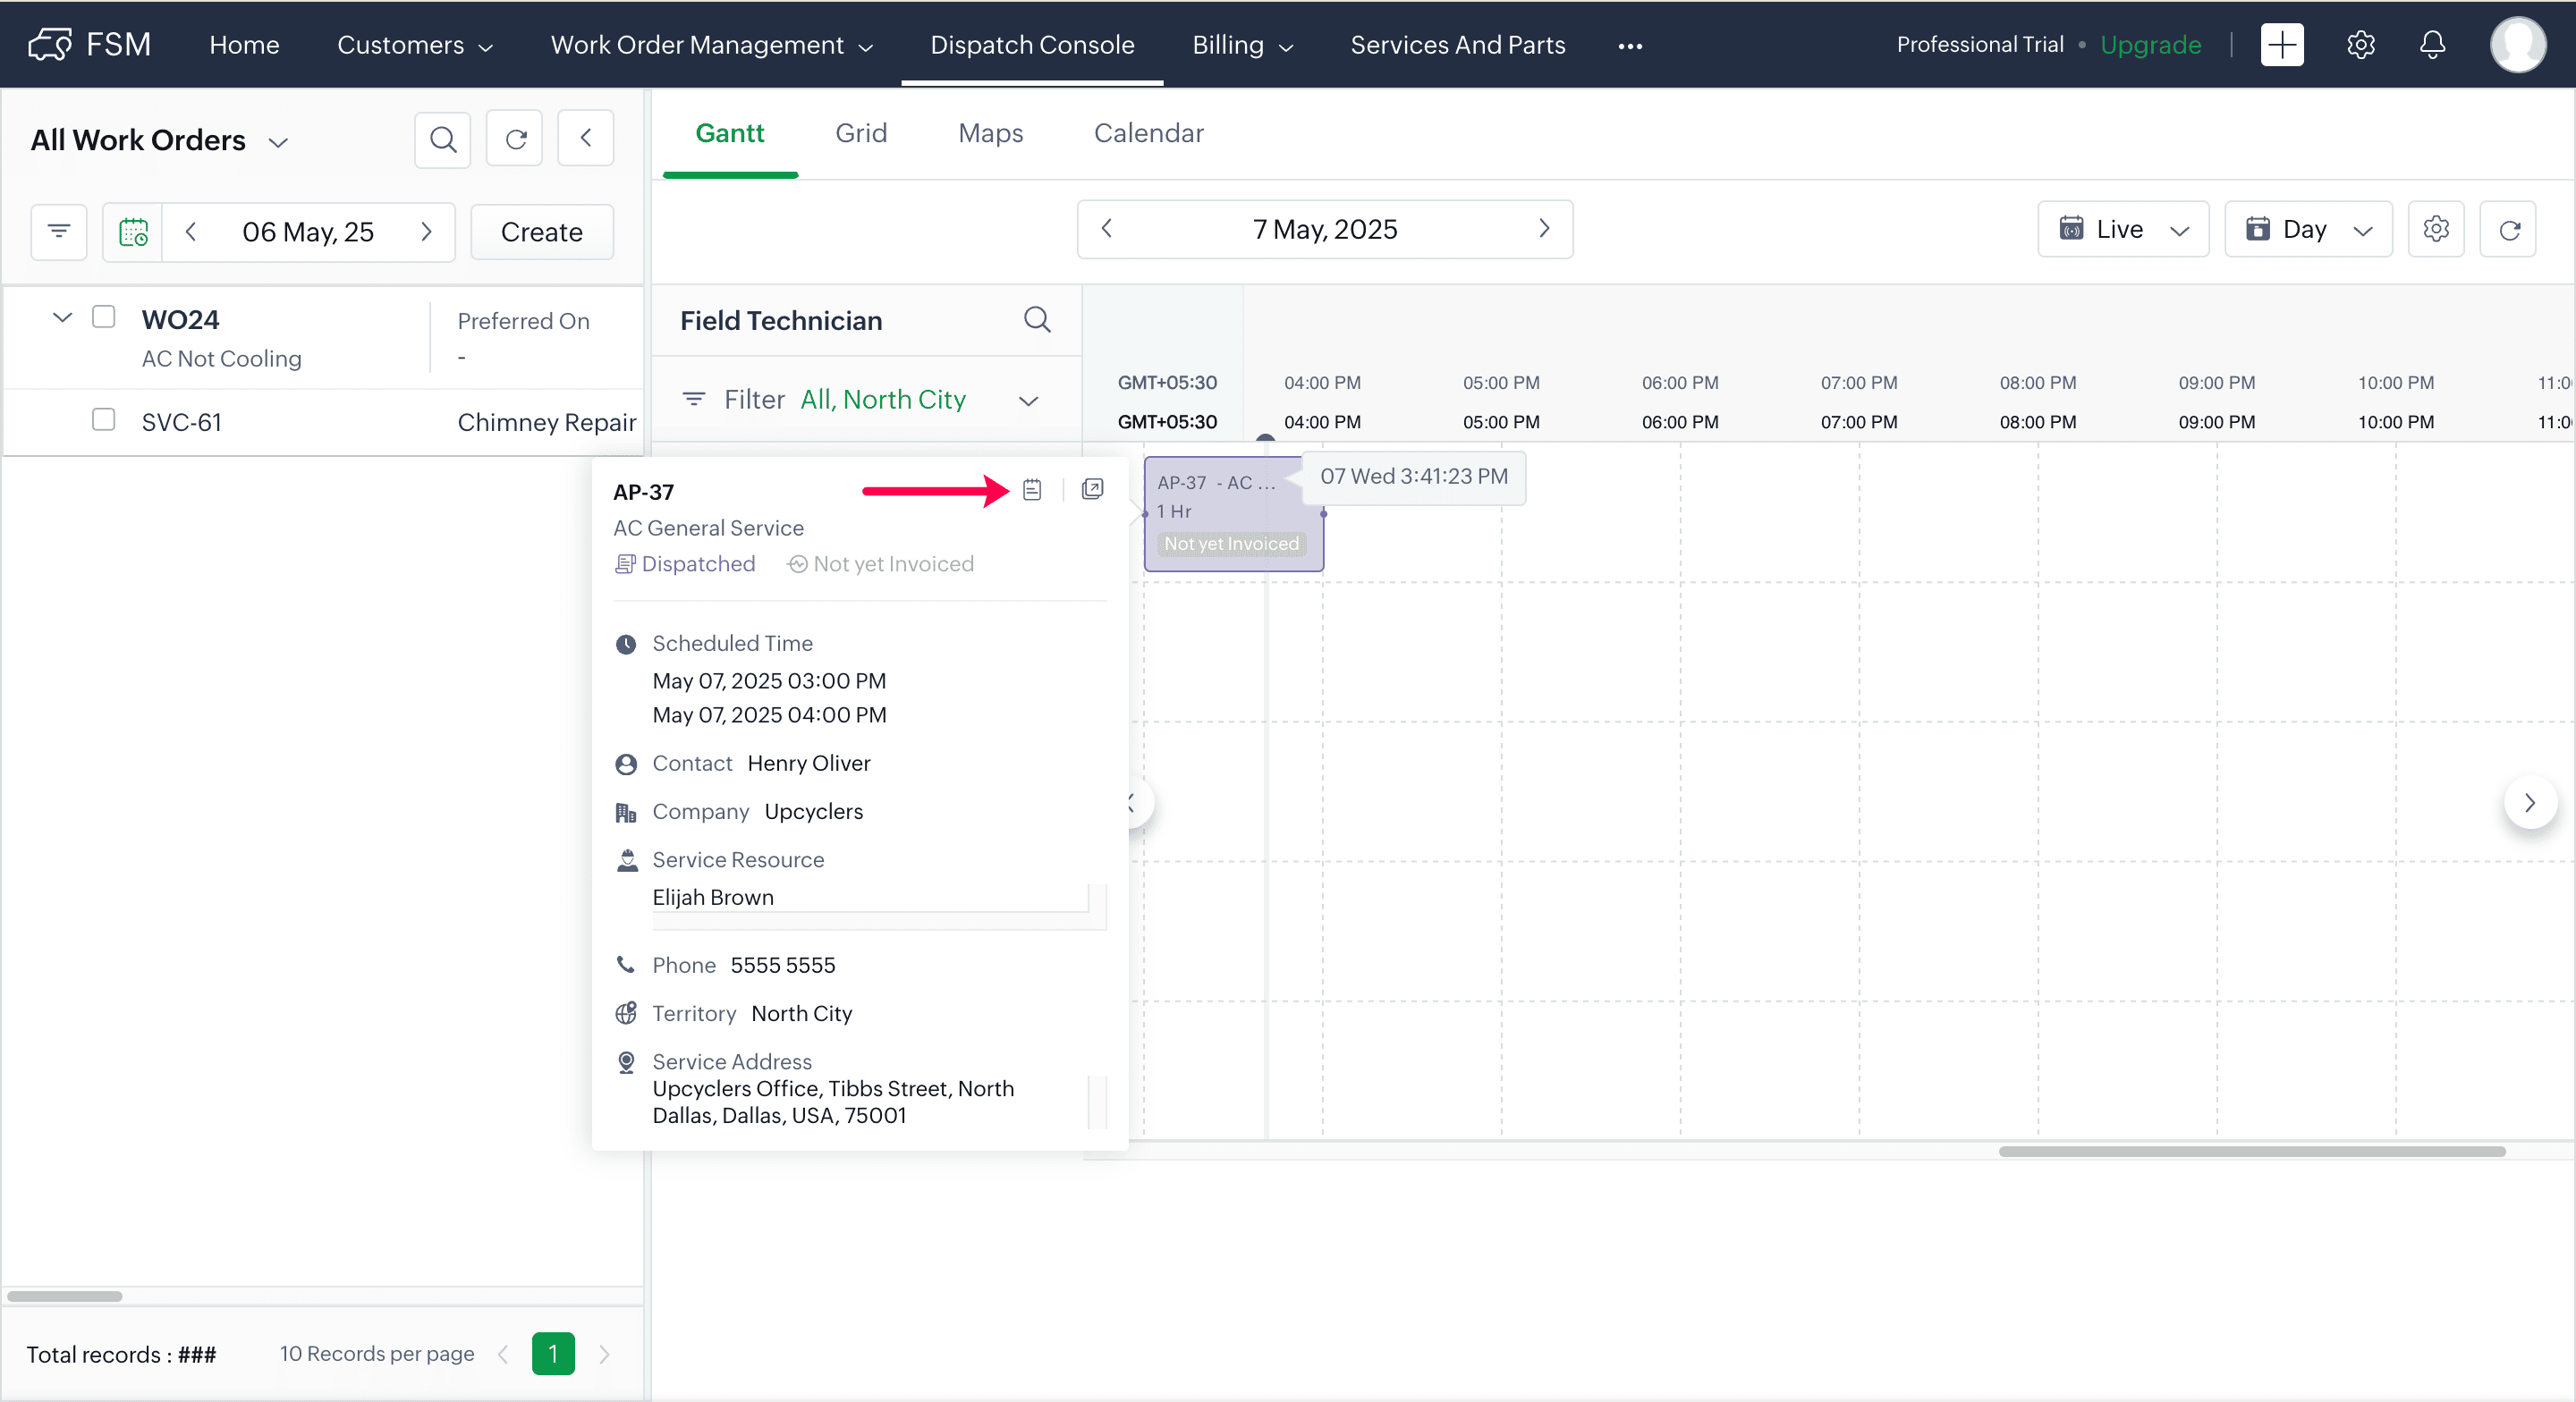The image size is (2576, 1402).
Task: Expand the Live mode dropdown
Action: 2122,230
